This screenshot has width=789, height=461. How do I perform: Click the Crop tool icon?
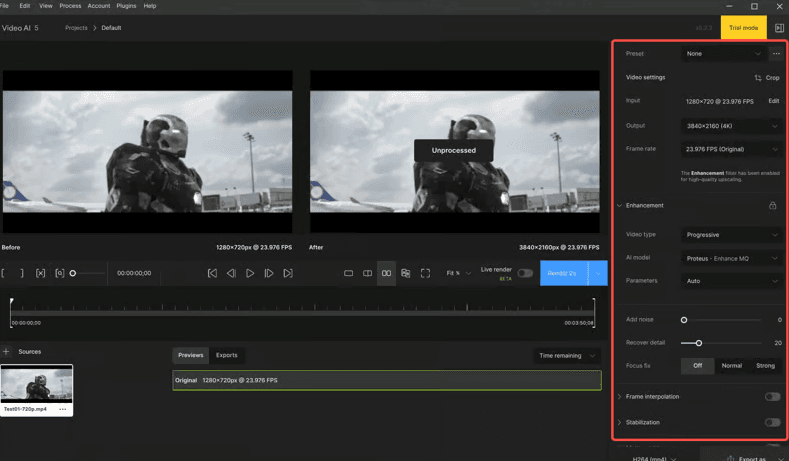(x=758, y=78)
